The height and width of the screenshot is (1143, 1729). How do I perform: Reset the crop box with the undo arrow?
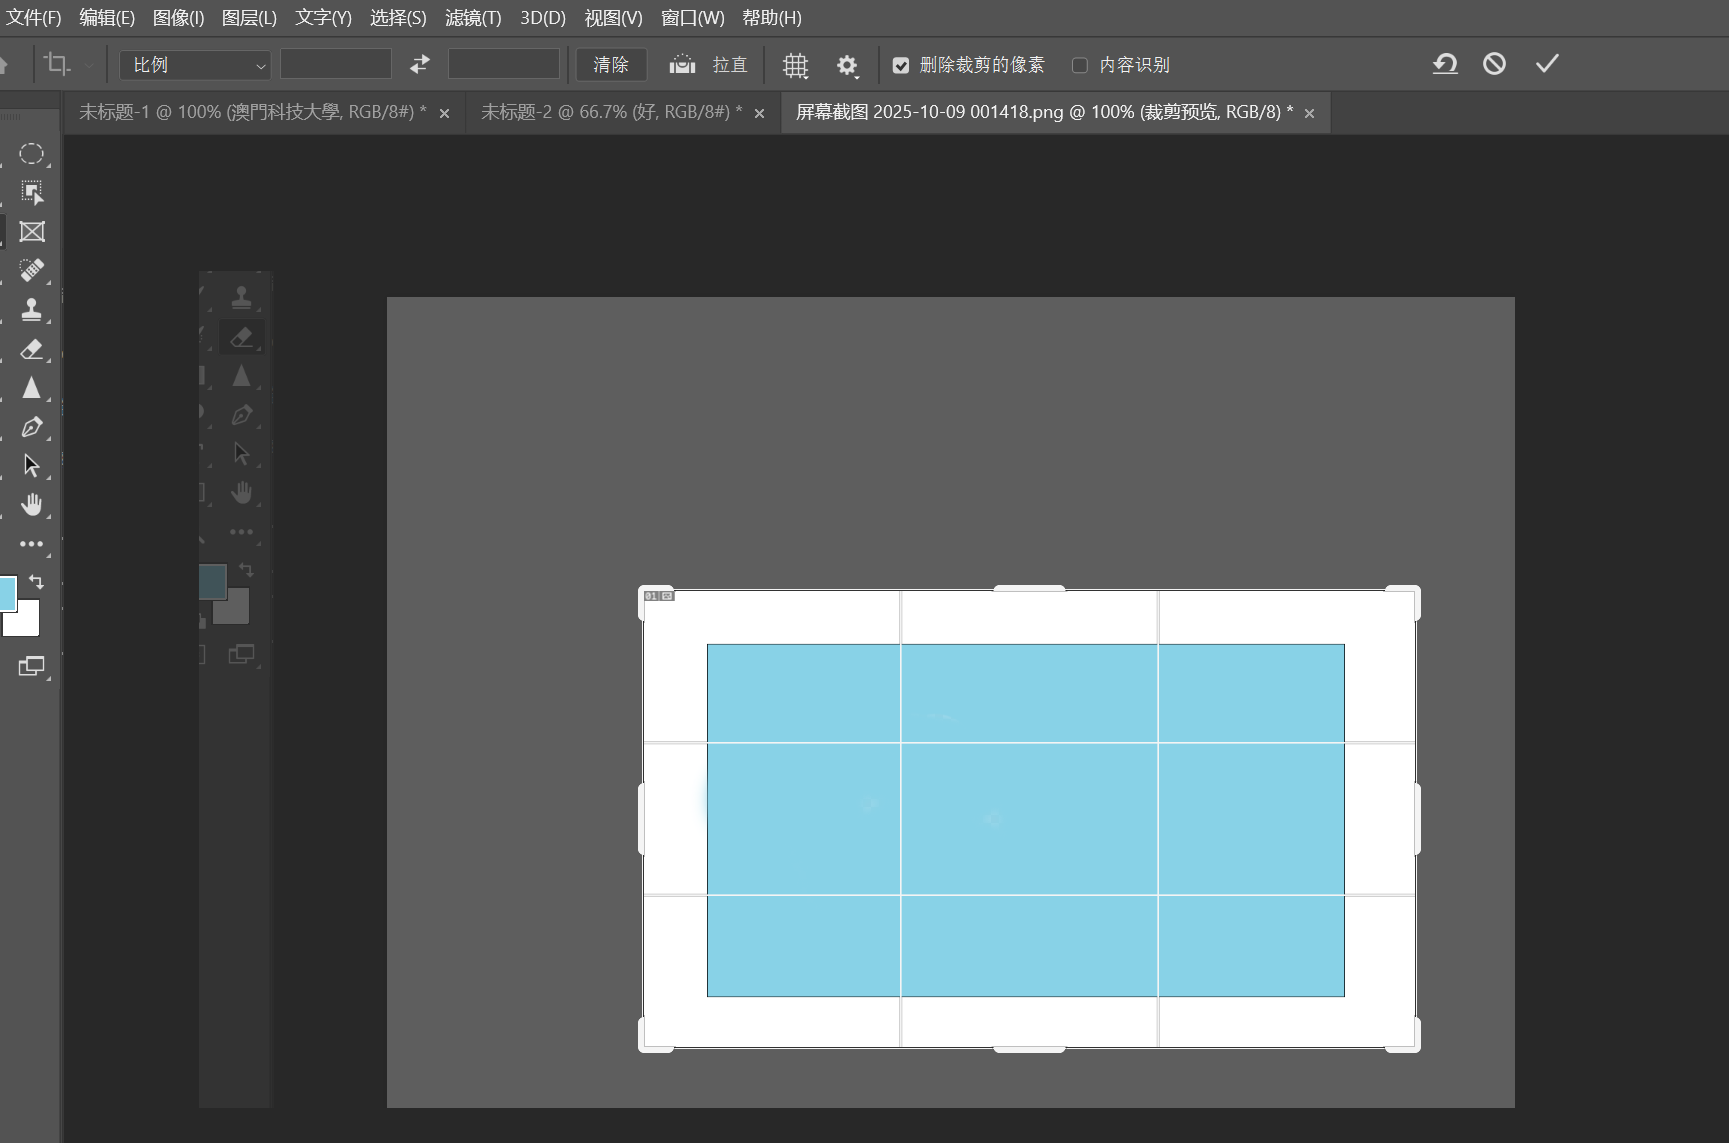tap(1445, 64)
